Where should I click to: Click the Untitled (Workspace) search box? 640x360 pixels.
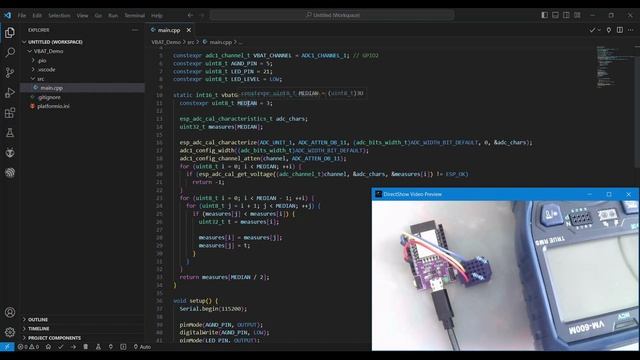coord(332,15)
